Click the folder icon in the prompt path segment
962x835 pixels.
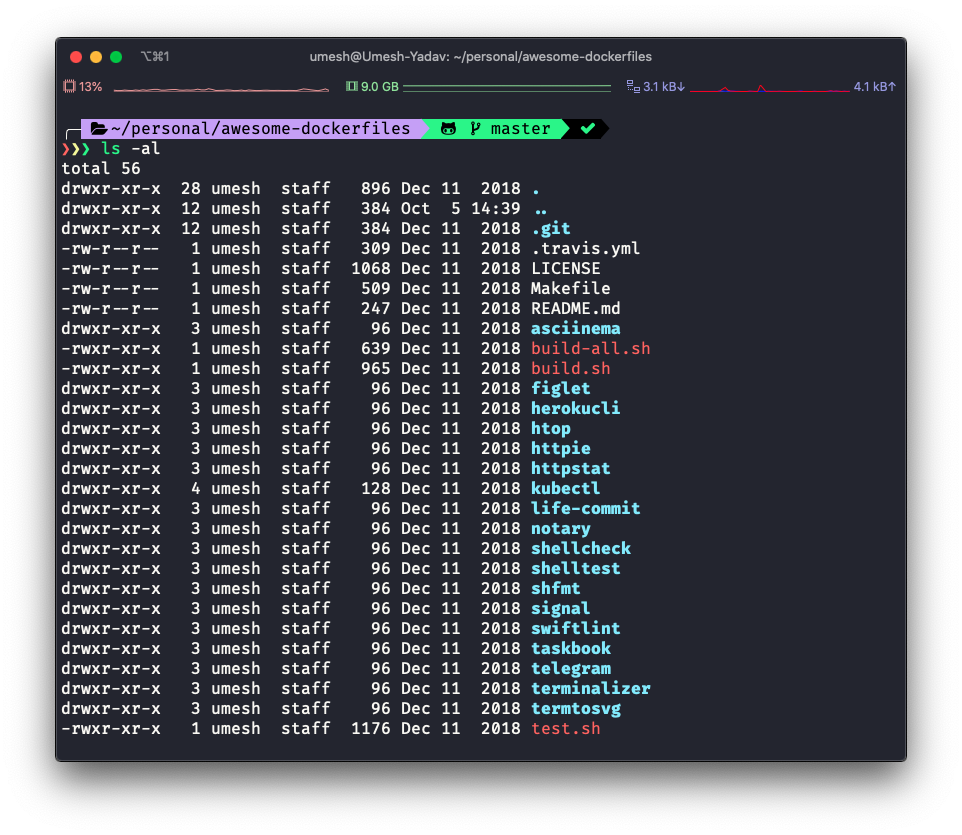pyautogui.click(x=98, y=128)
